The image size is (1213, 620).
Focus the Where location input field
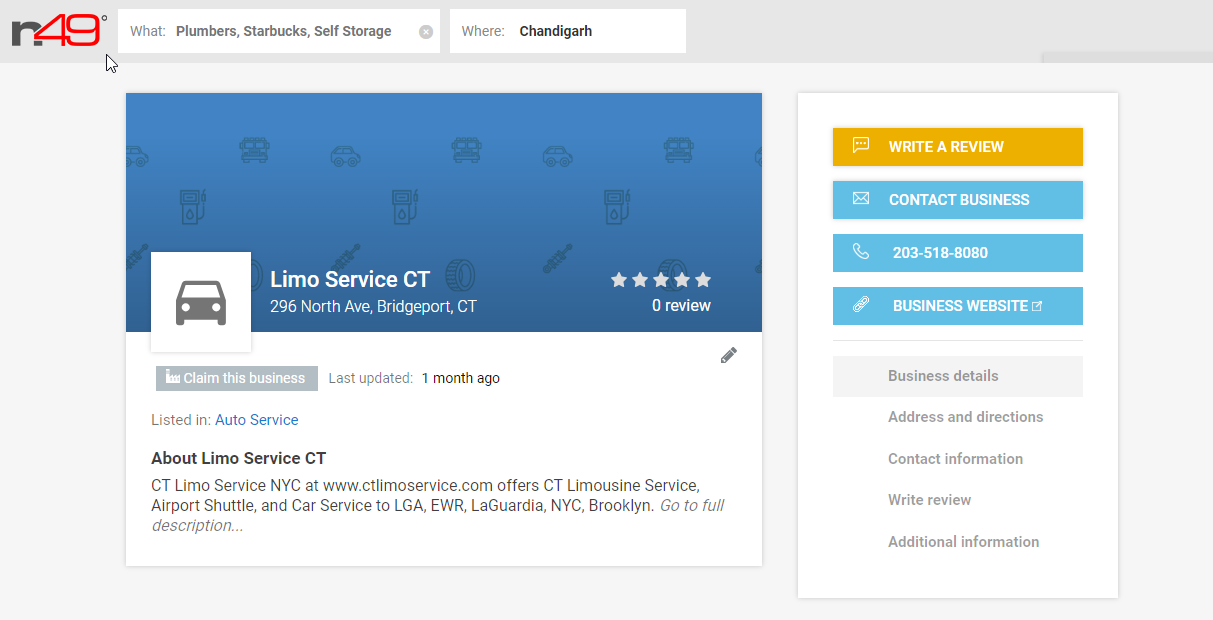[568, 31]
